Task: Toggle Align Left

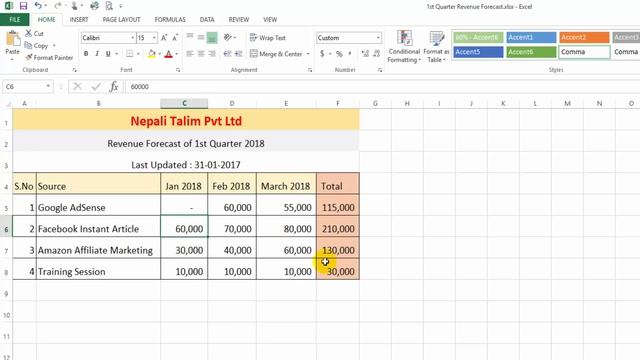Action: (x=190, y=54)
